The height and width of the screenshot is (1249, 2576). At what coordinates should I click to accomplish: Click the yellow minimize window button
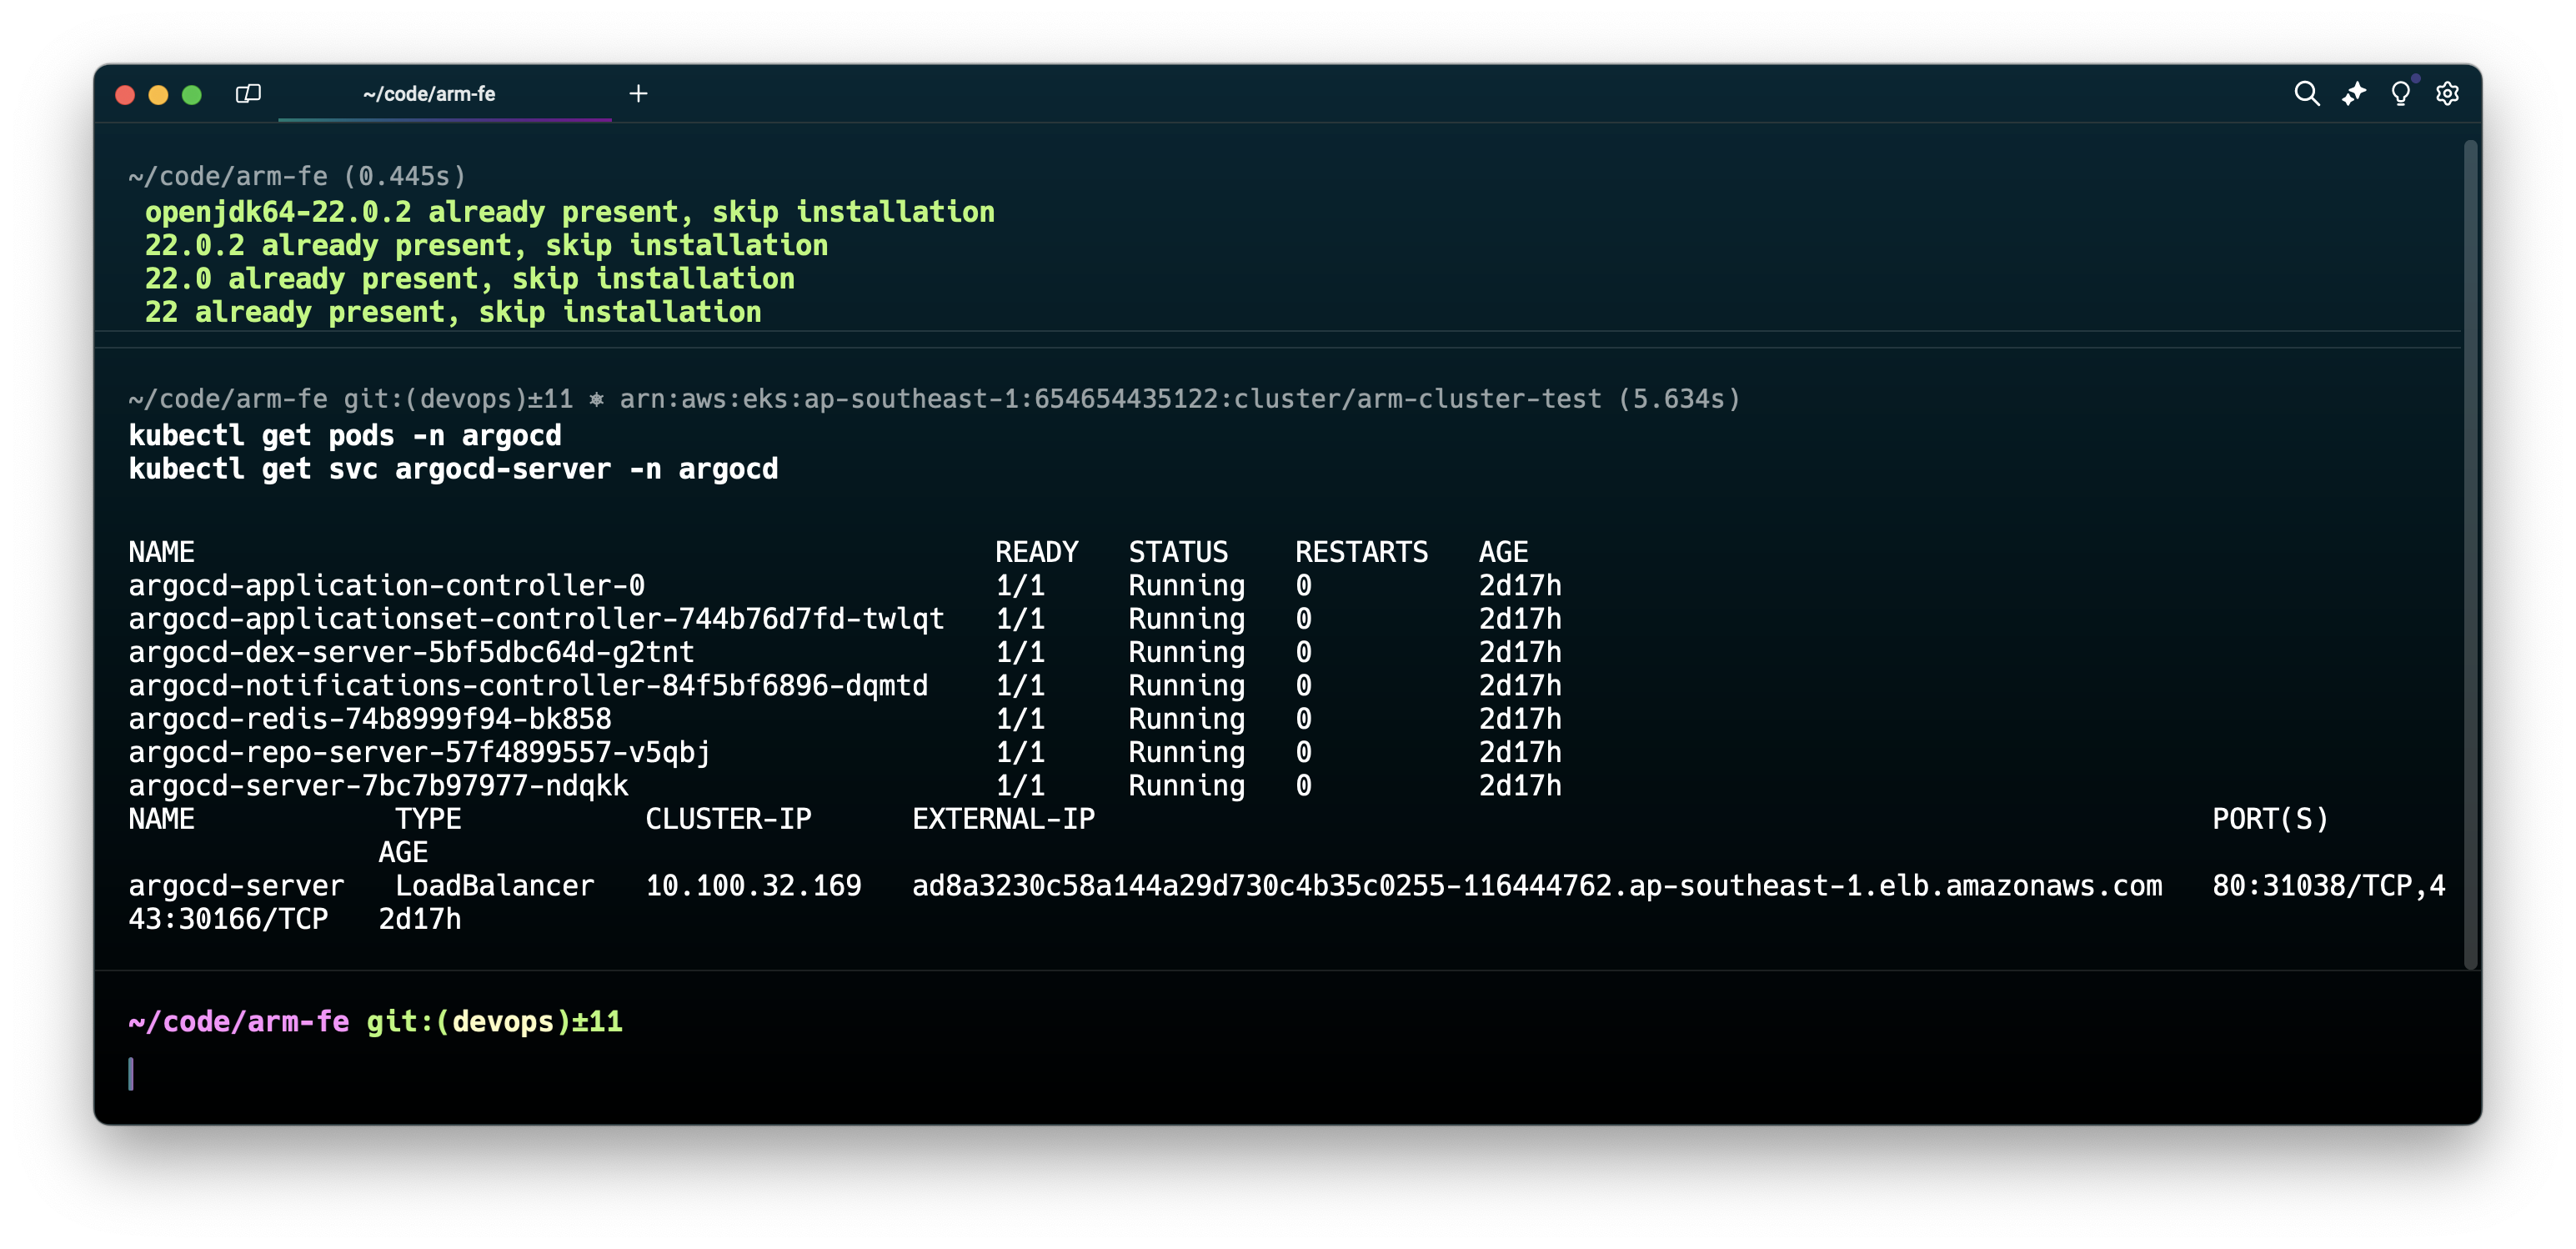pos(158,95)
